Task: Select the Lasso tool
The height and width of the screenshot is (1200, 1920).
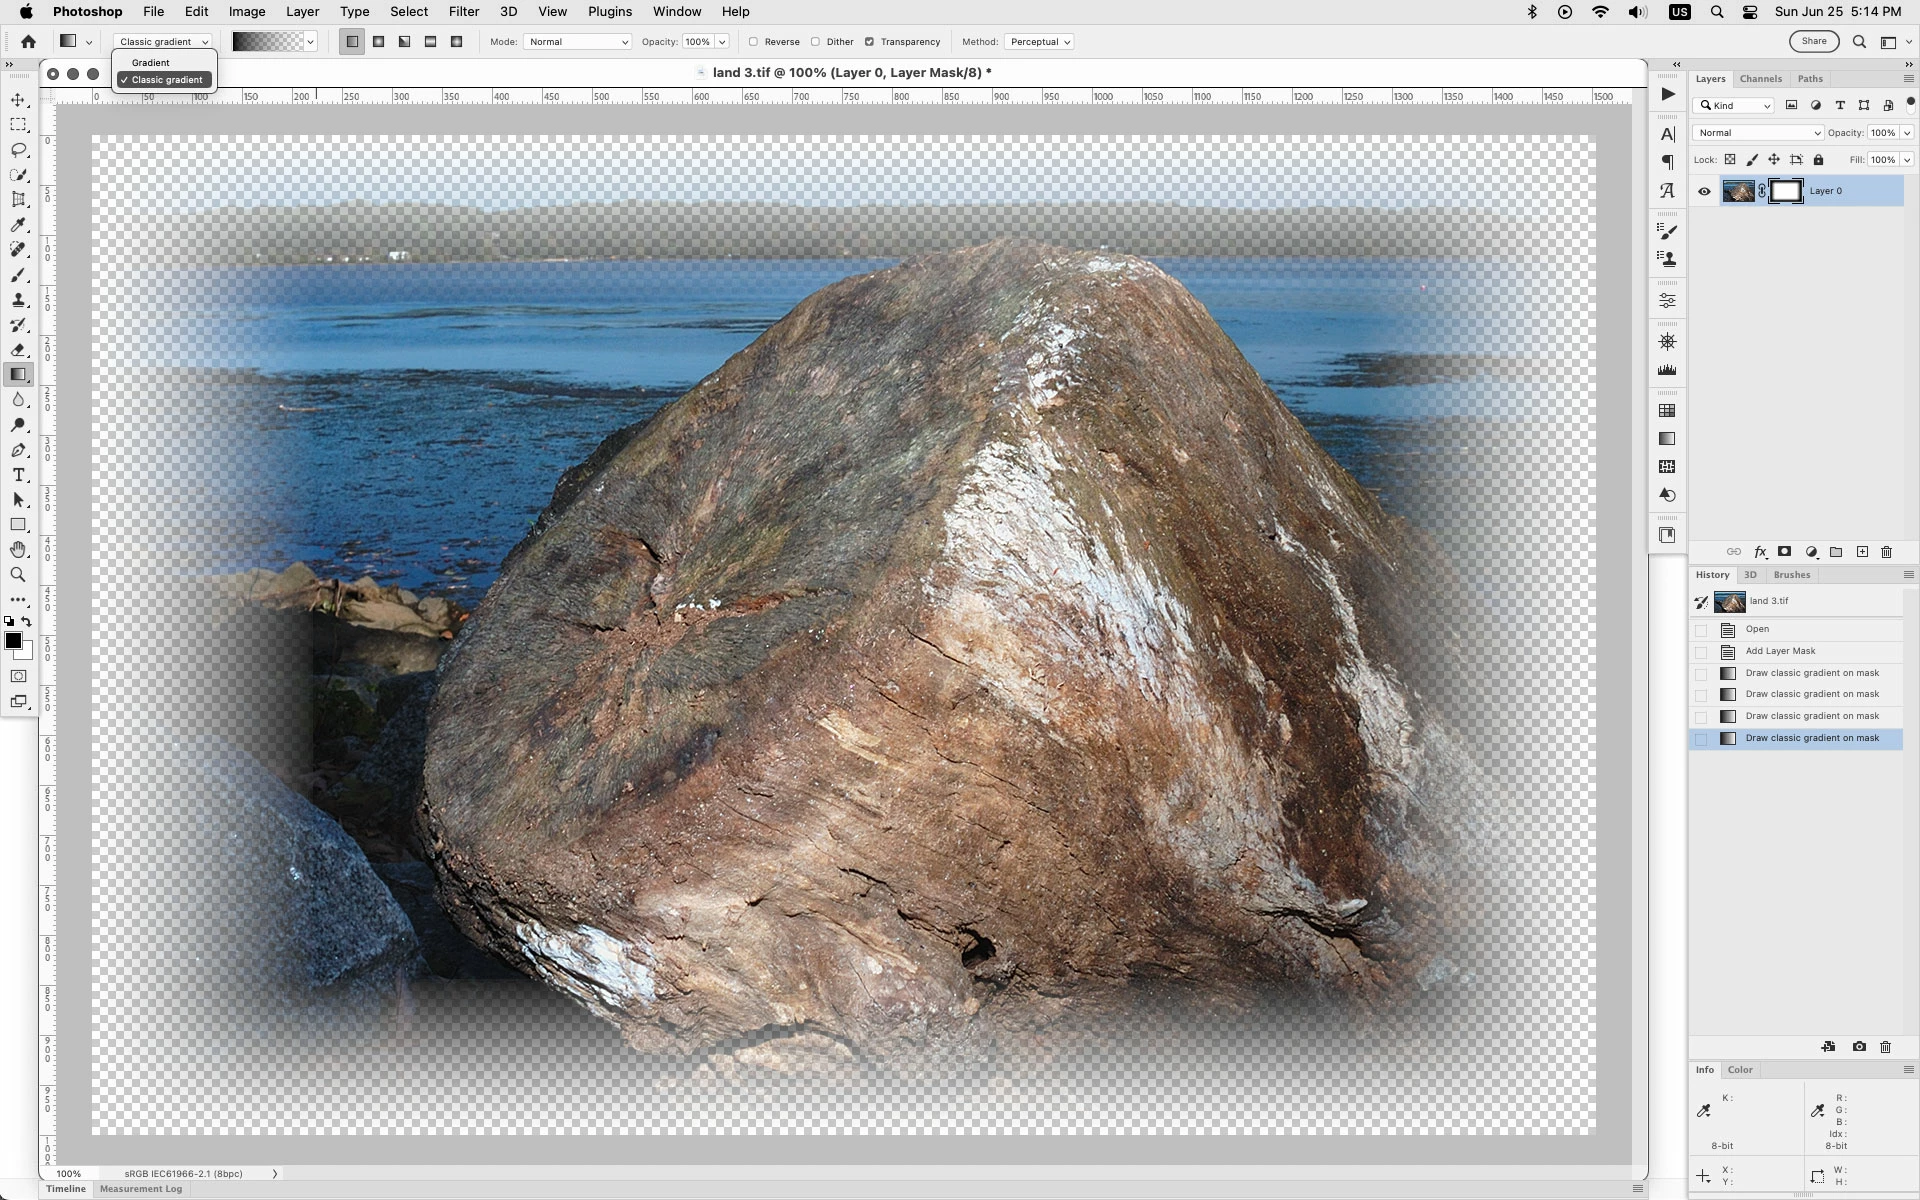Action: pos(18,150)
